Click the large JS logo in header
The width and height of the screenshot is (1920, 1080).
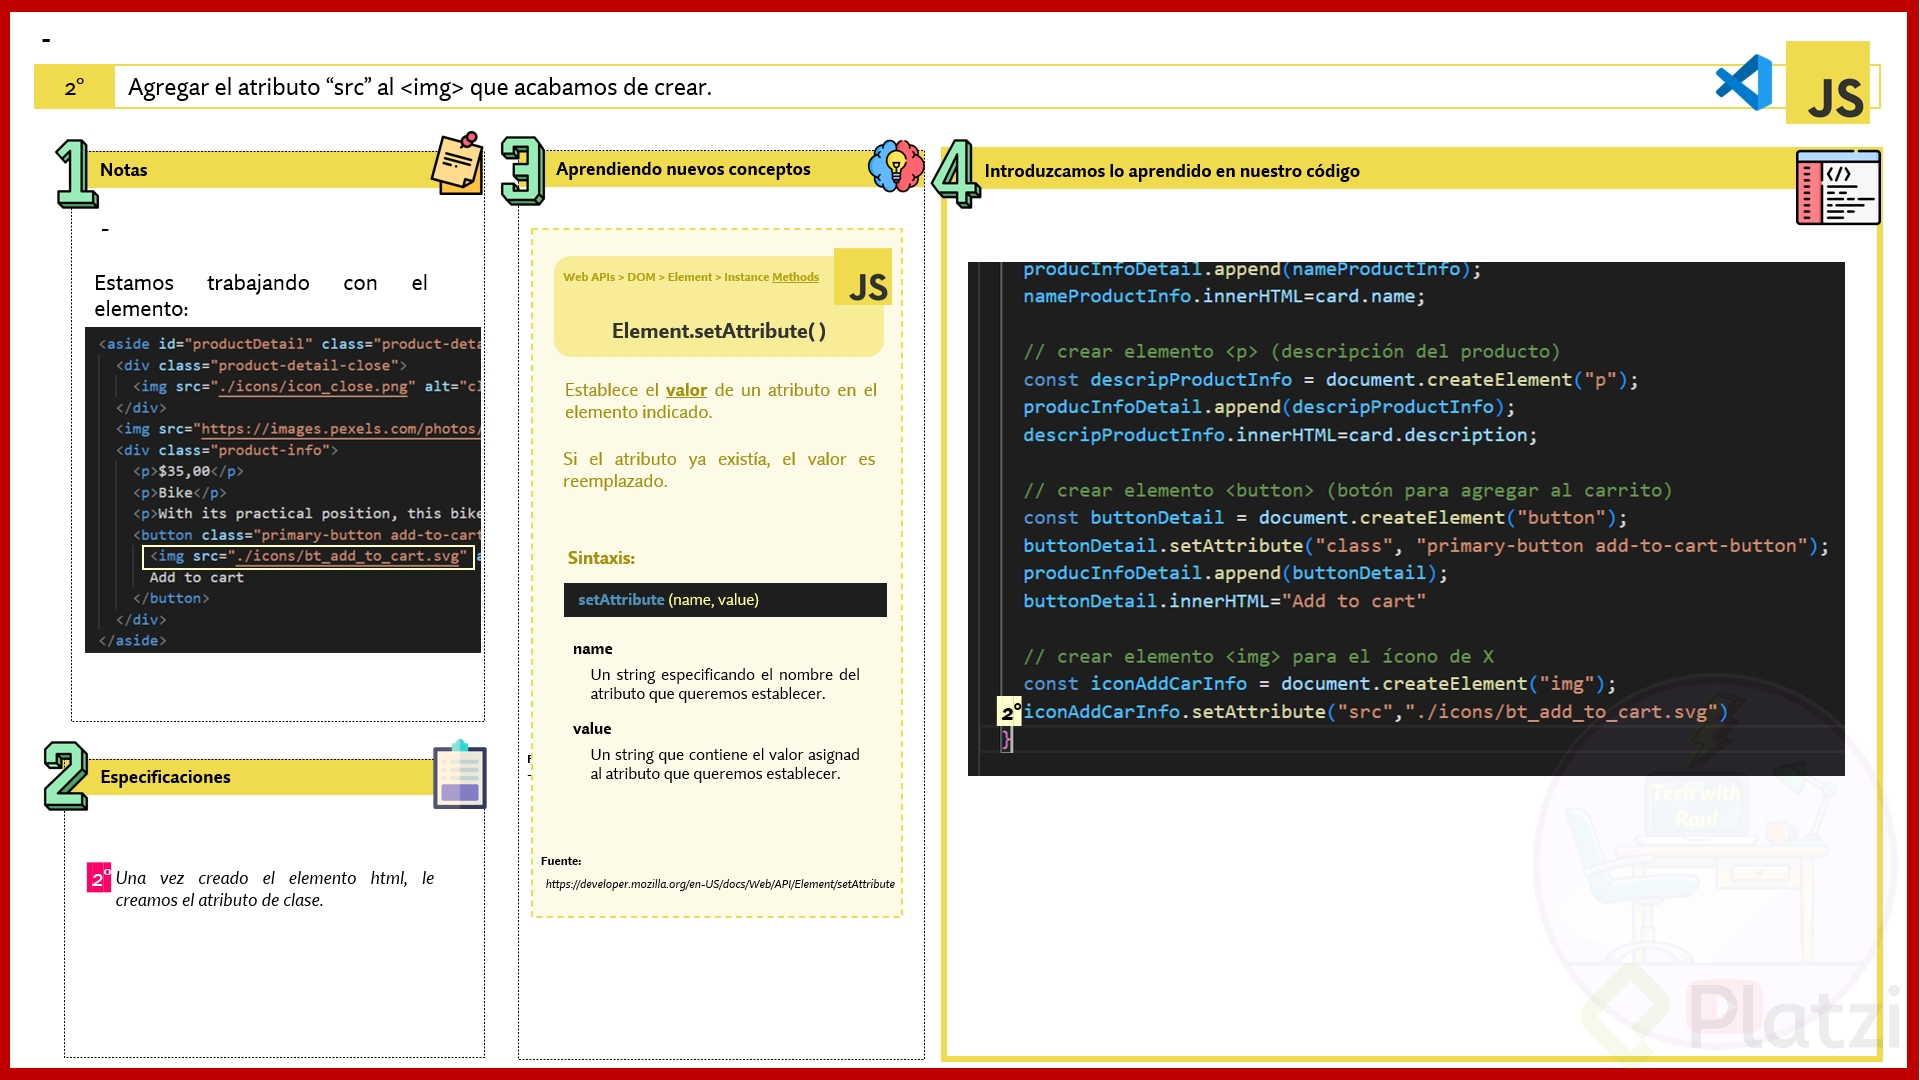(1828, 83)
